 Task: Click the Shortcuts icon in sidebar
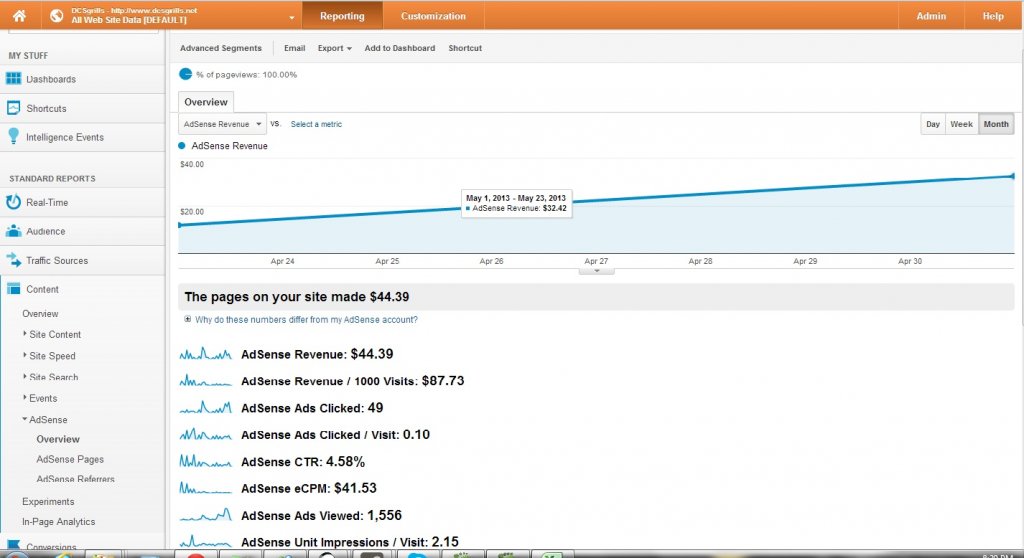[x=13, y=108]
